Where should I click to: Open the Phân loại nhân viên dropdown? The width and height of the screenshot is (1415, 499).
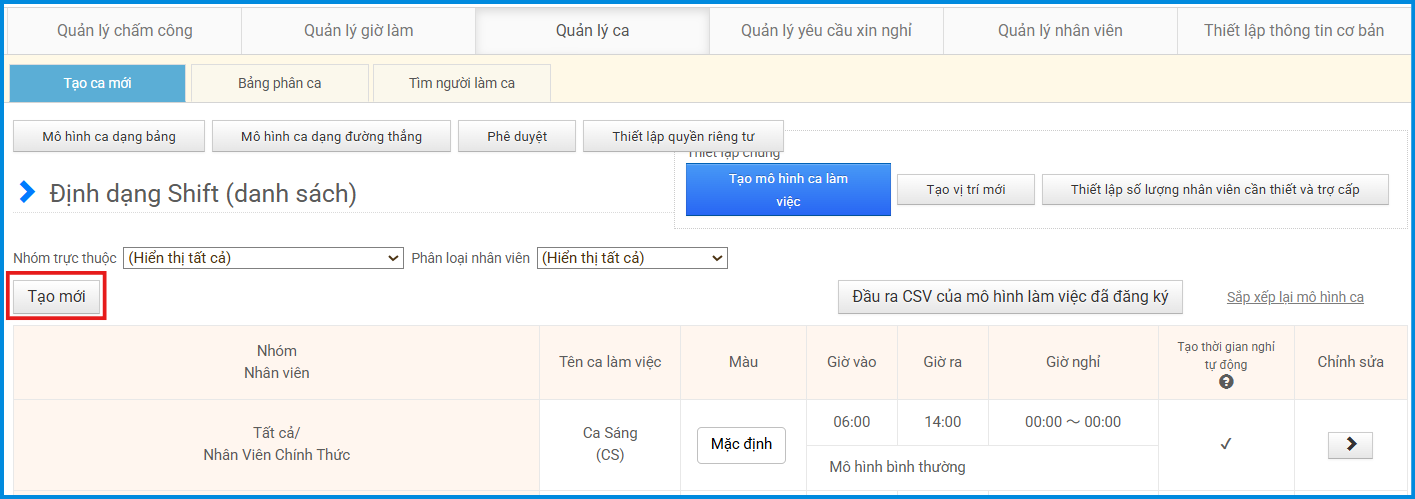coord(632,258)
